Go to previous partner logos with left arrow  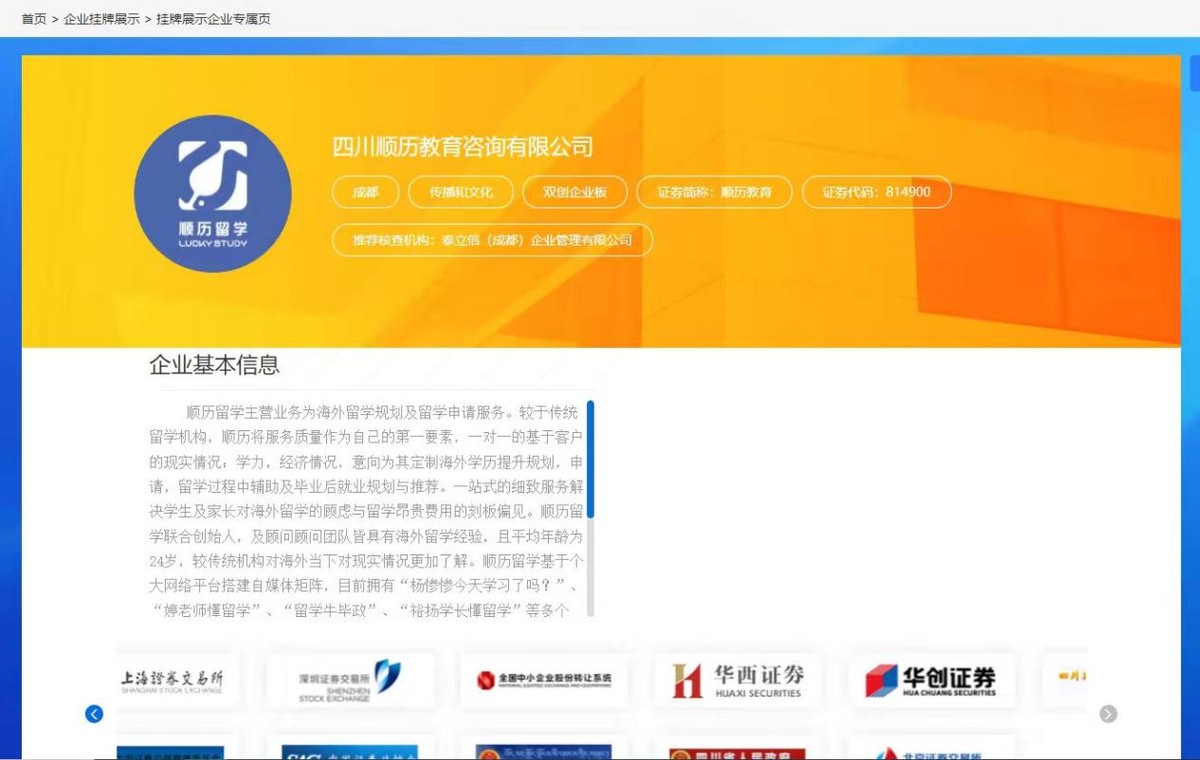coord(94,714)
